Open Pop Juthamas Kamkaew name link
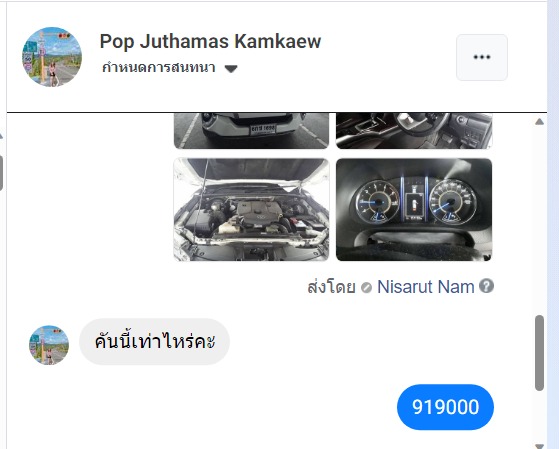The height and width of the screenshot is (449, 559). point(210,41)
